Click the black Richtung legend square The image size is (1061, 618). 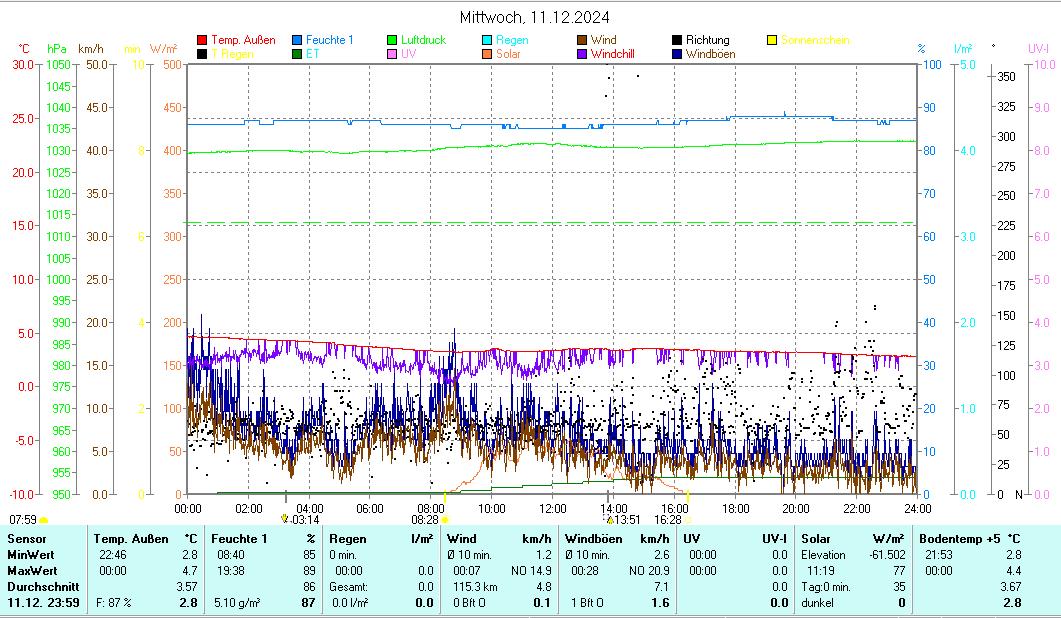click(x=677, y=40)
